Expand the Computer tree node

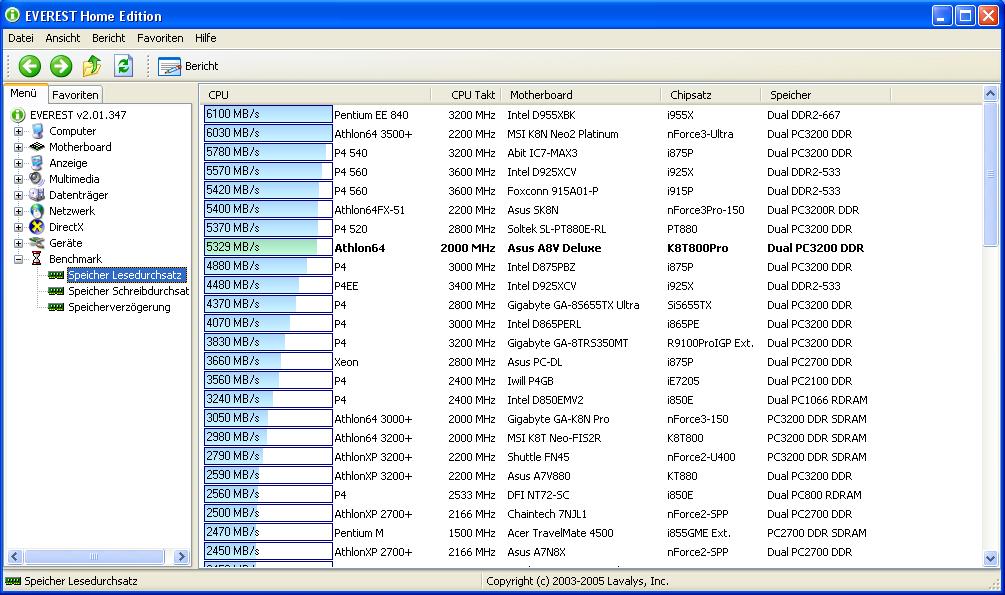(x=18, y=131)
